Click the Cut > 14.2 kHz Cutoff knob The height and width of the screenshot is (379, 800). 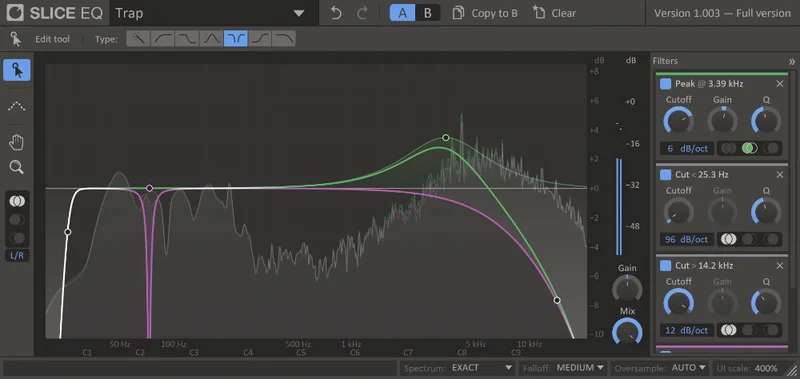678,302
